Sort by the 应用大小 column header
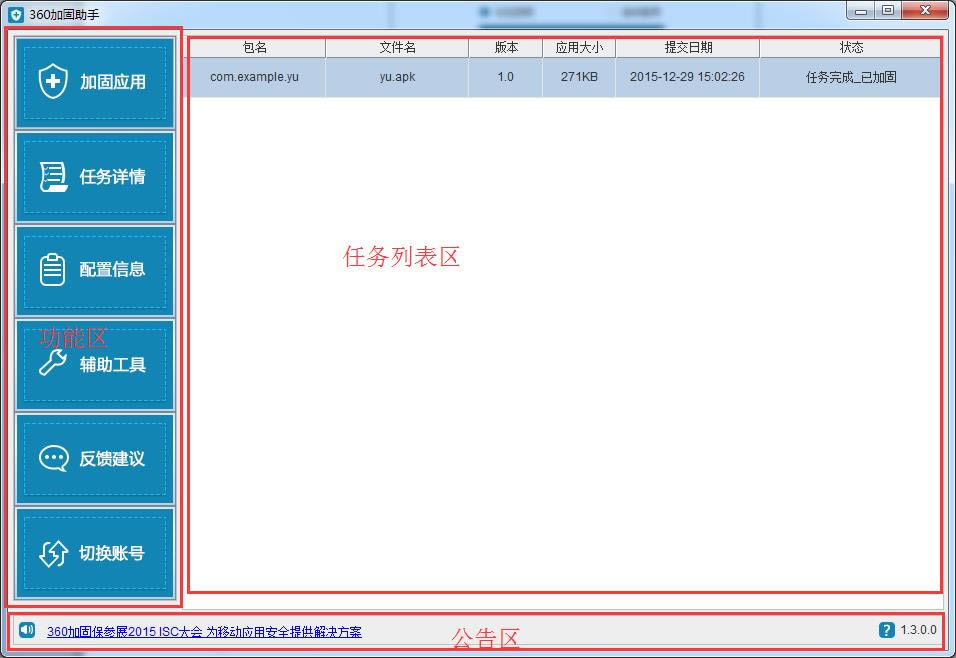Screen dimensions: 956x658 [x=579, y=48]
